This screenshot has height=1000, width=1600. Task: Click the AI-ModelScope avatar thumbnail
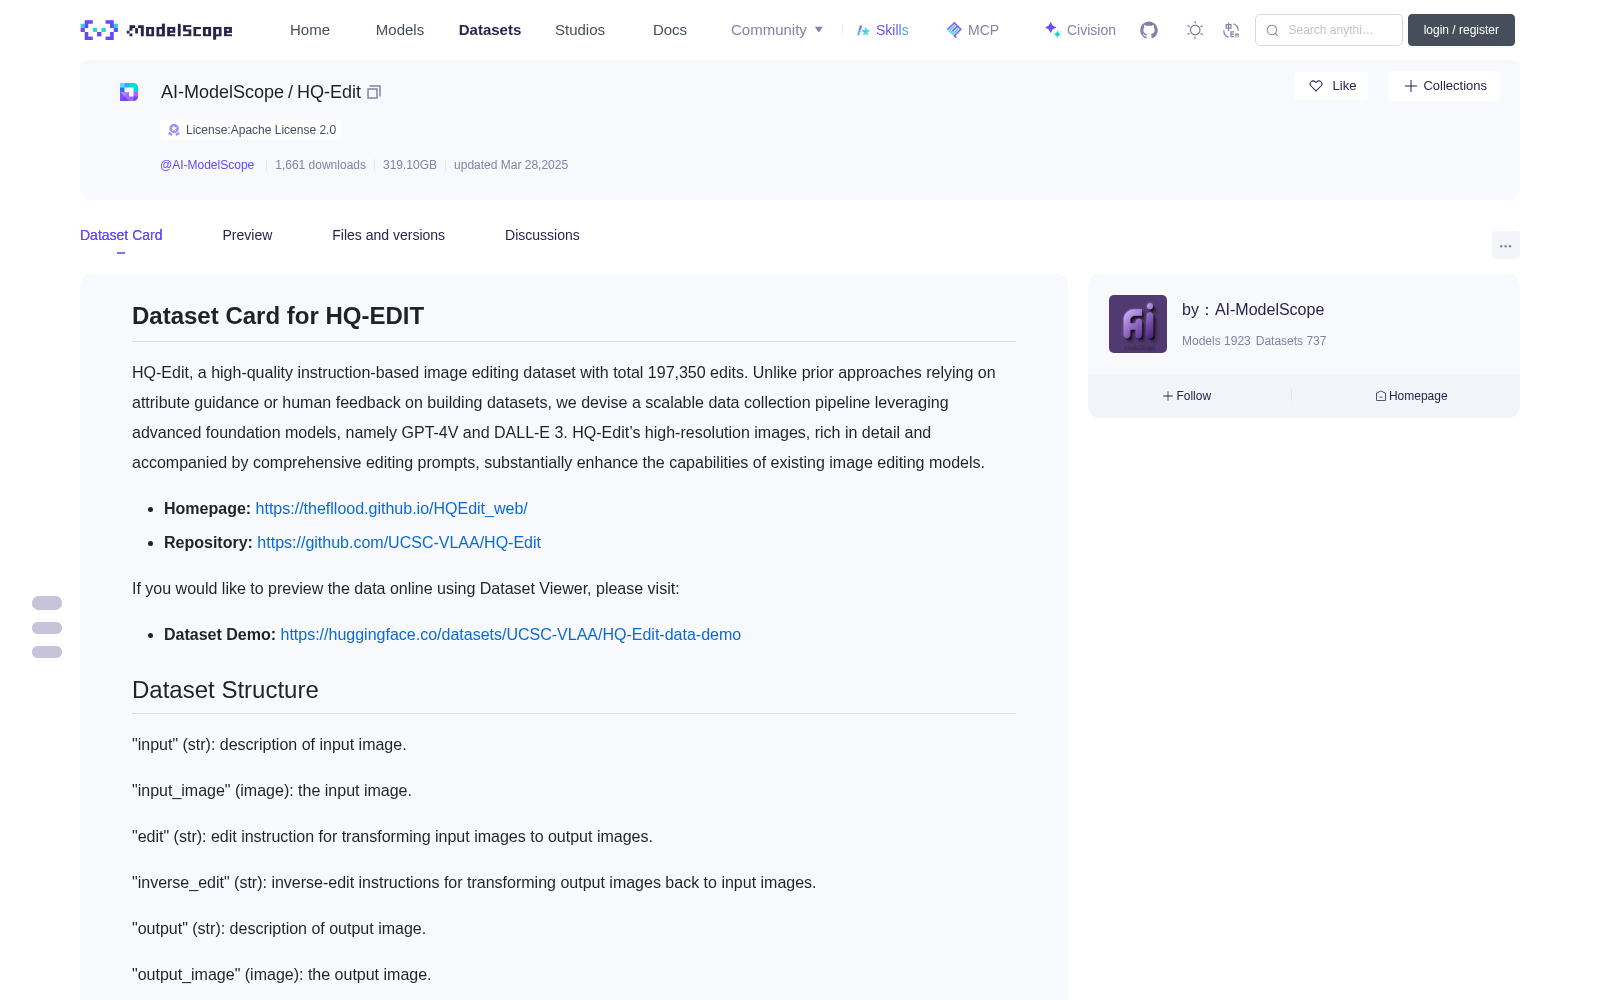click(1138, 324)
